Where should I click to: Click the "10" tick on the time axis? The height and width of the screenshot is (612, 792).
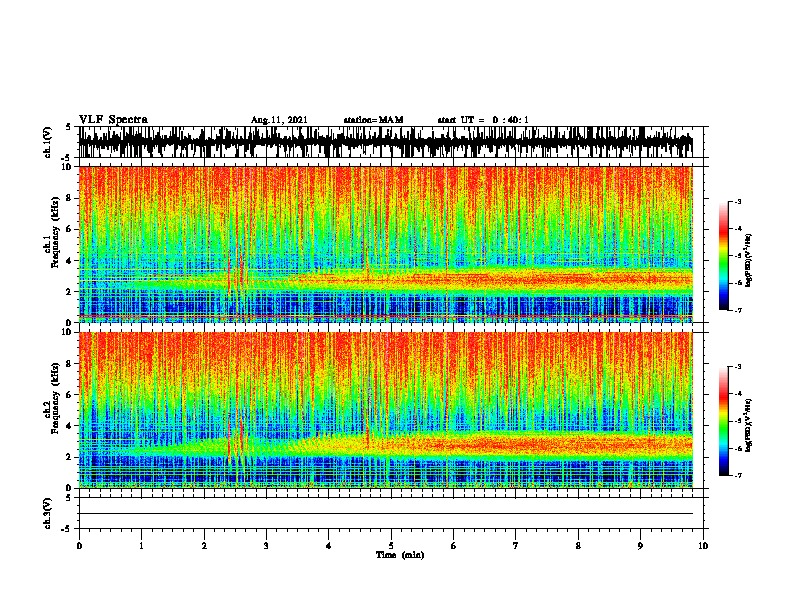[703, 546]
